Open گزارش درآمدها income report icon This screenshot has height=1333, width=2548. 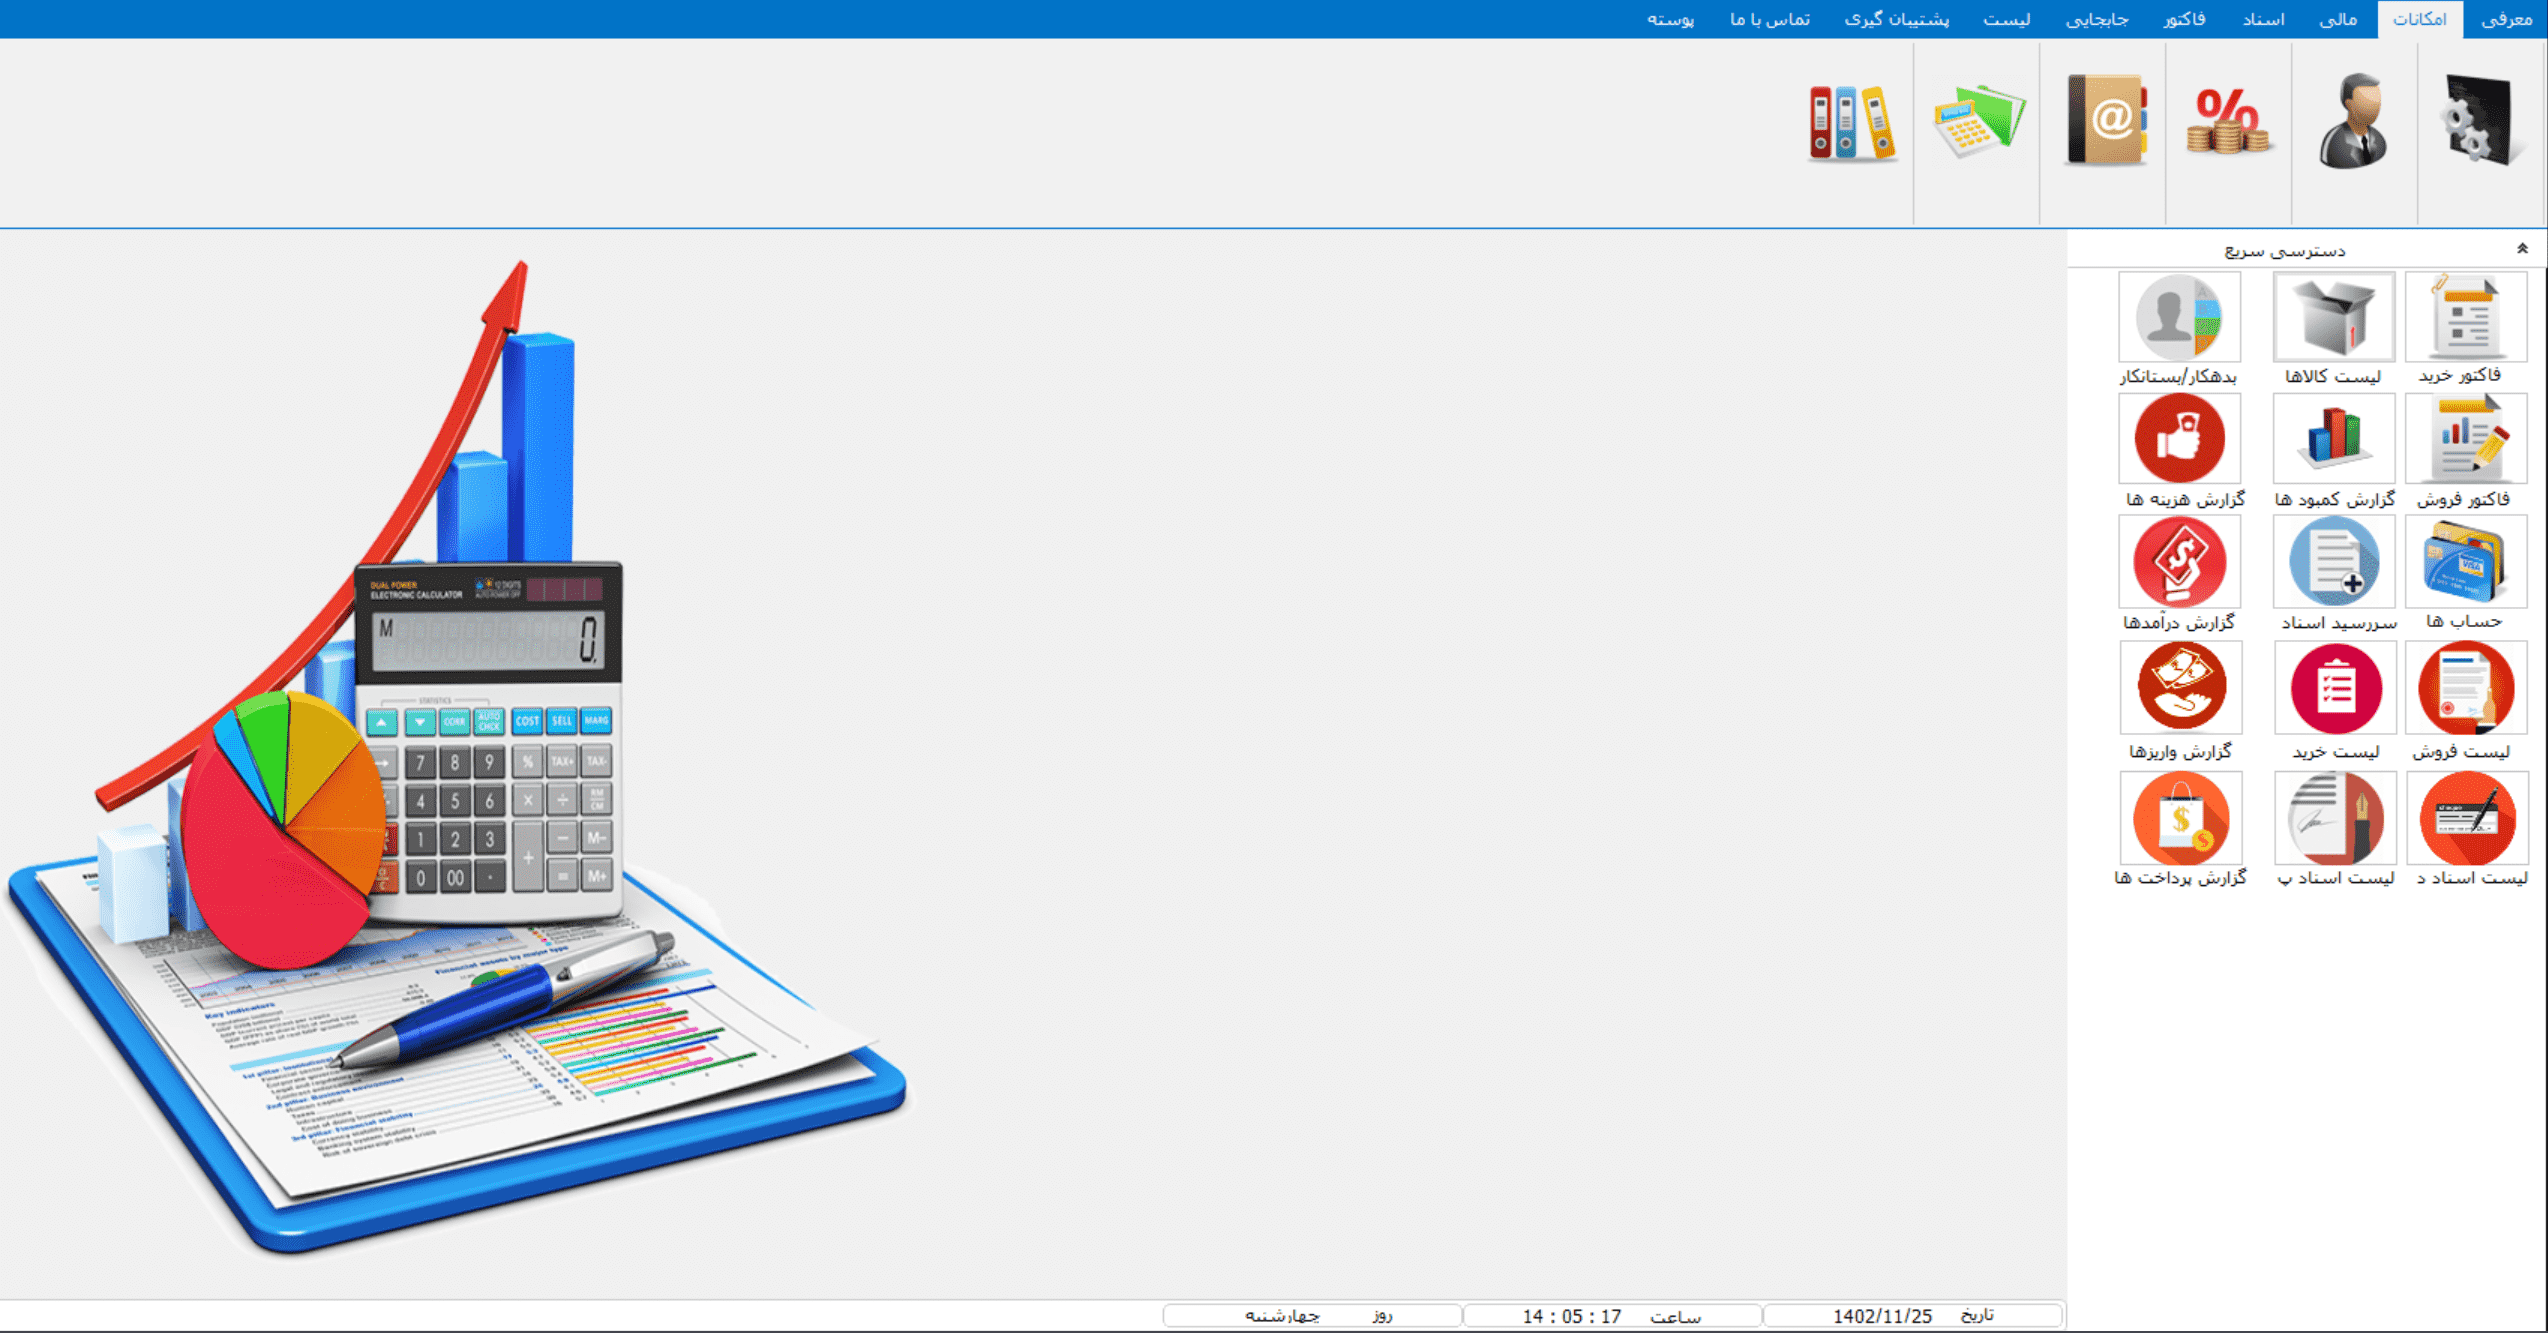tap(2181, 563)
